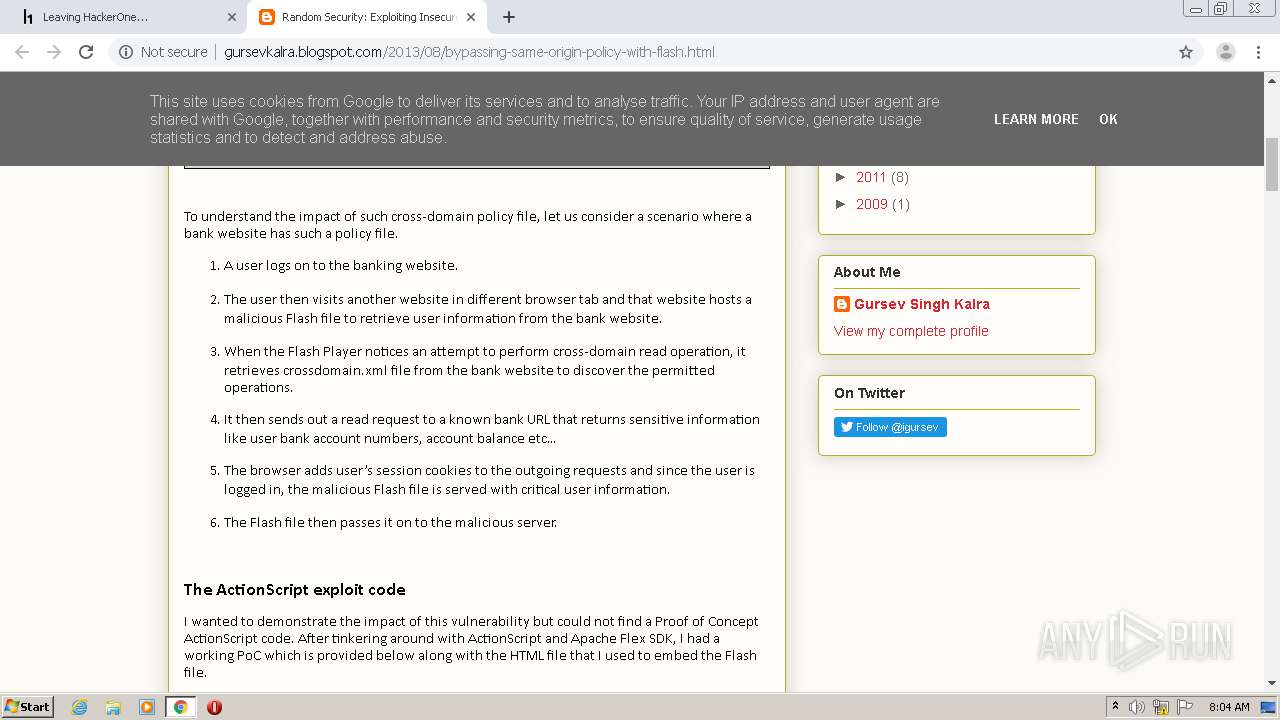Click the volume speaker tray icon
Viewport: 1280px width, 720px height.
click(1137, 707)
